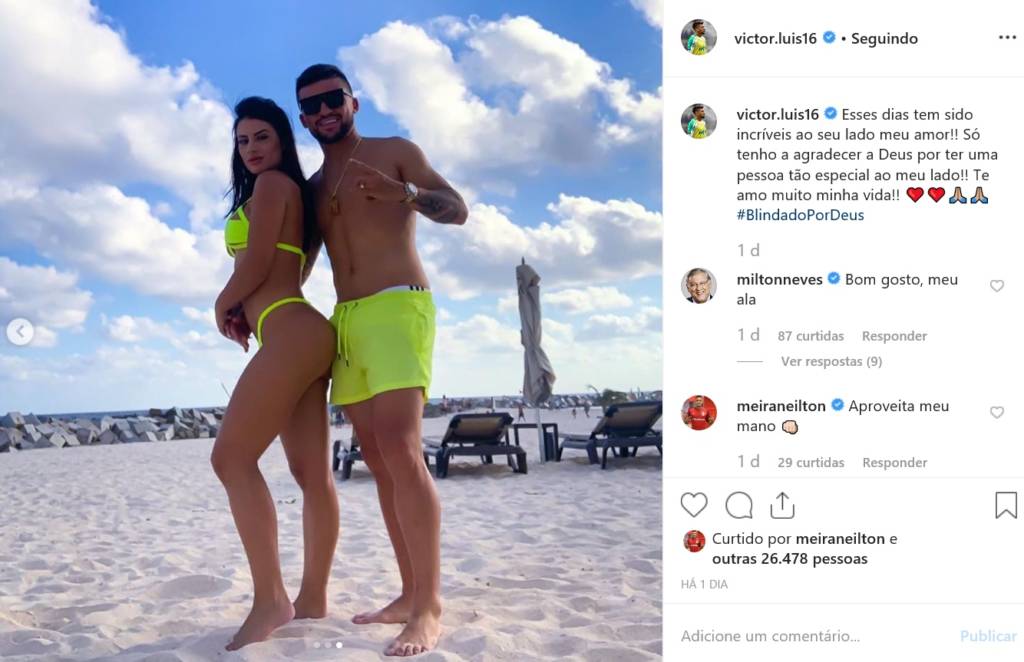Click the Publicar button
Screen dimensions: 1024x662
point(988,636)
